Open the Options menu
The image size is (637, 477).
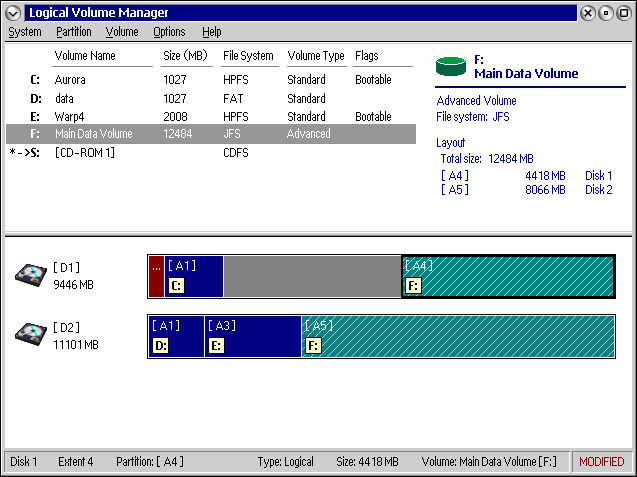(169, 32)
